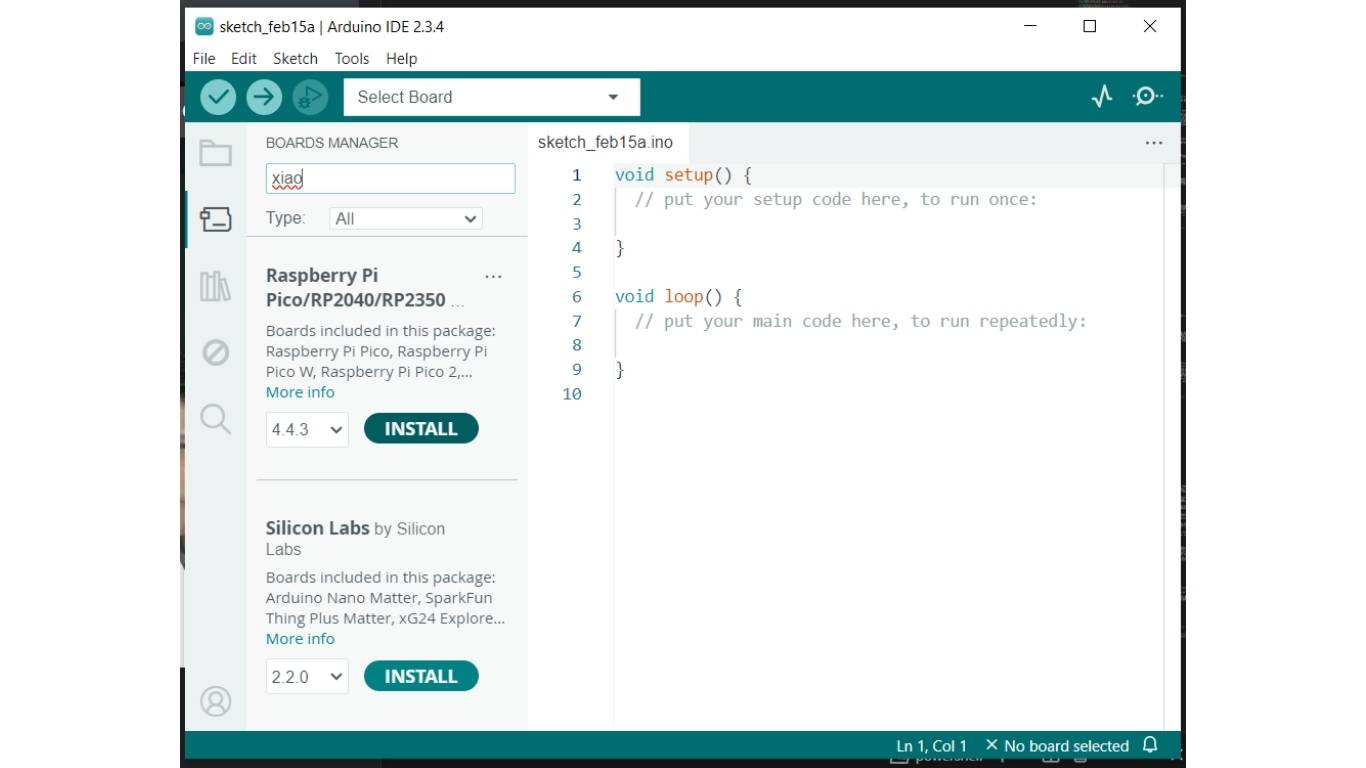Open the Help menu
Screen dimensions: 1366x768
[x=402, y=59]
